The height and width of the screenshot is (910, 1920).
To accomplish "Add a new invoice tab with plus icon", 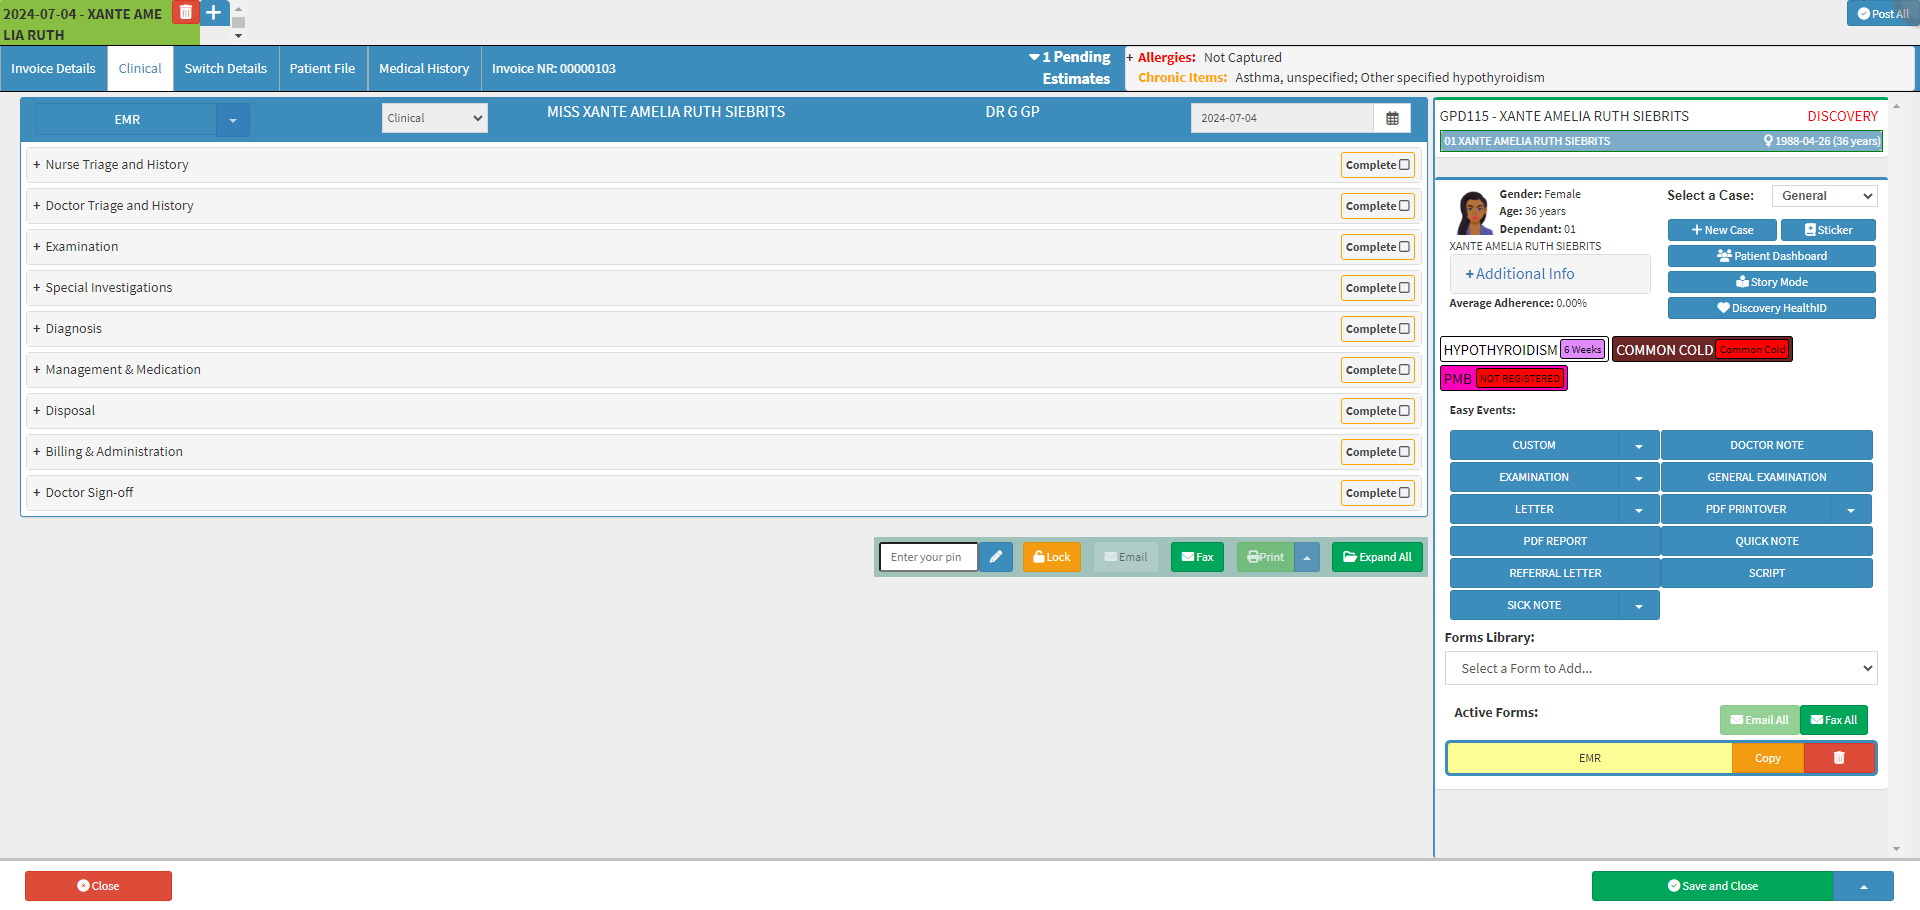I will (214, 12).
